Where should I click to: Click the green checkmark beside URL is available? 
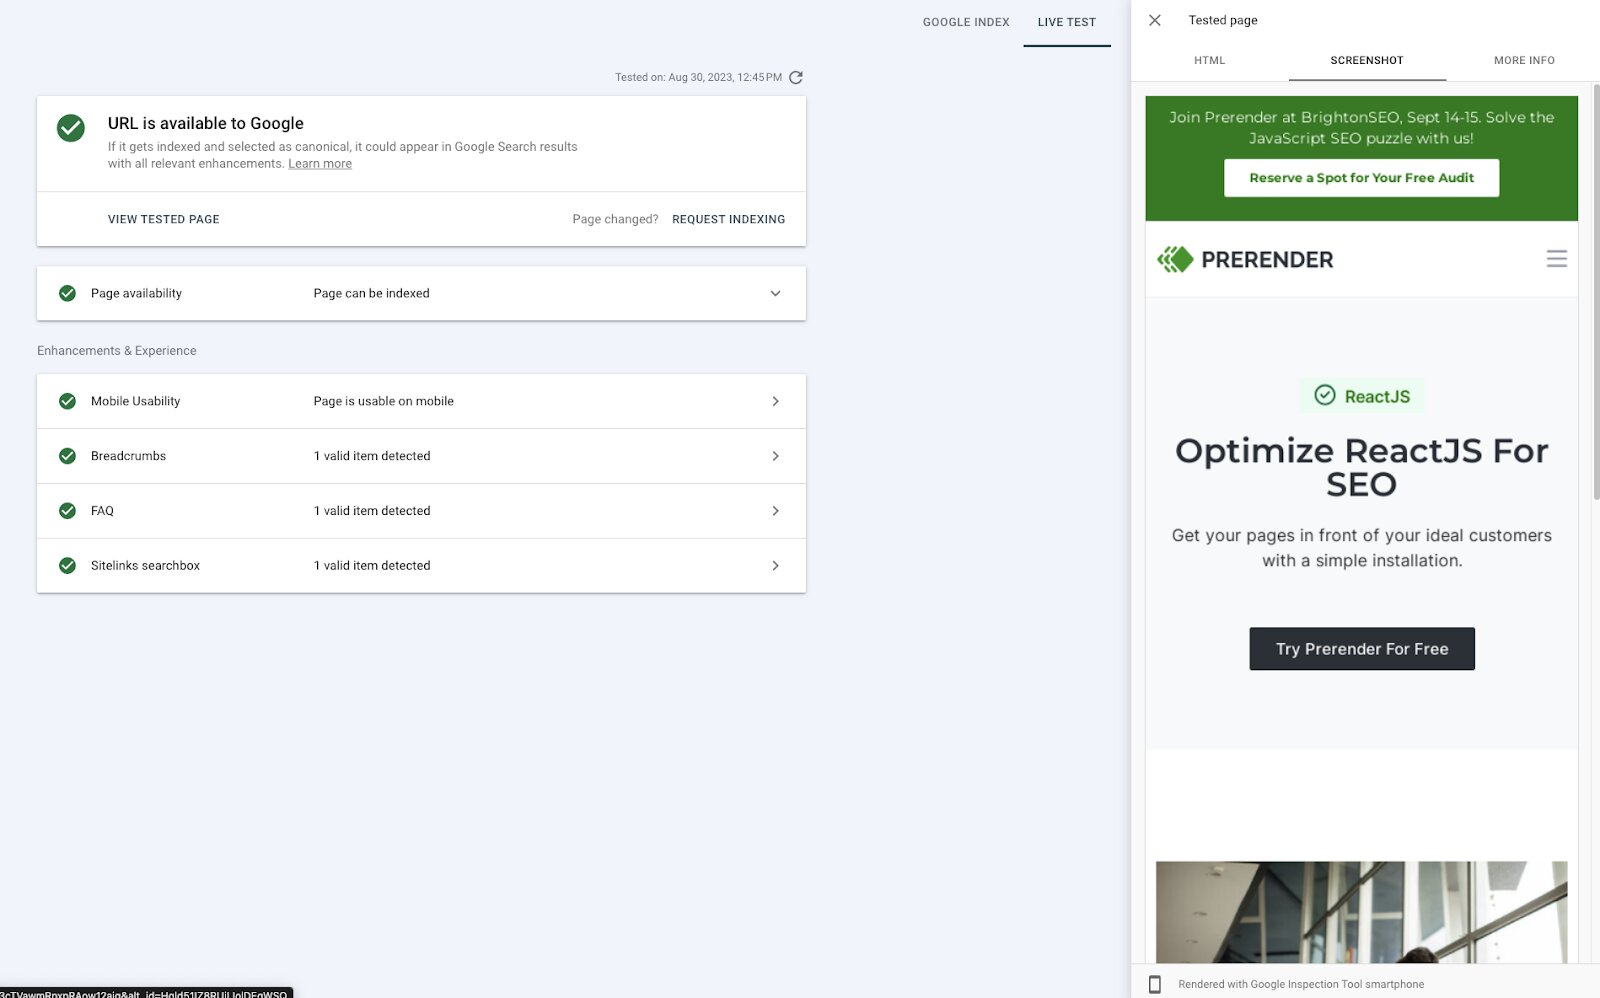[x=71, y=128]
